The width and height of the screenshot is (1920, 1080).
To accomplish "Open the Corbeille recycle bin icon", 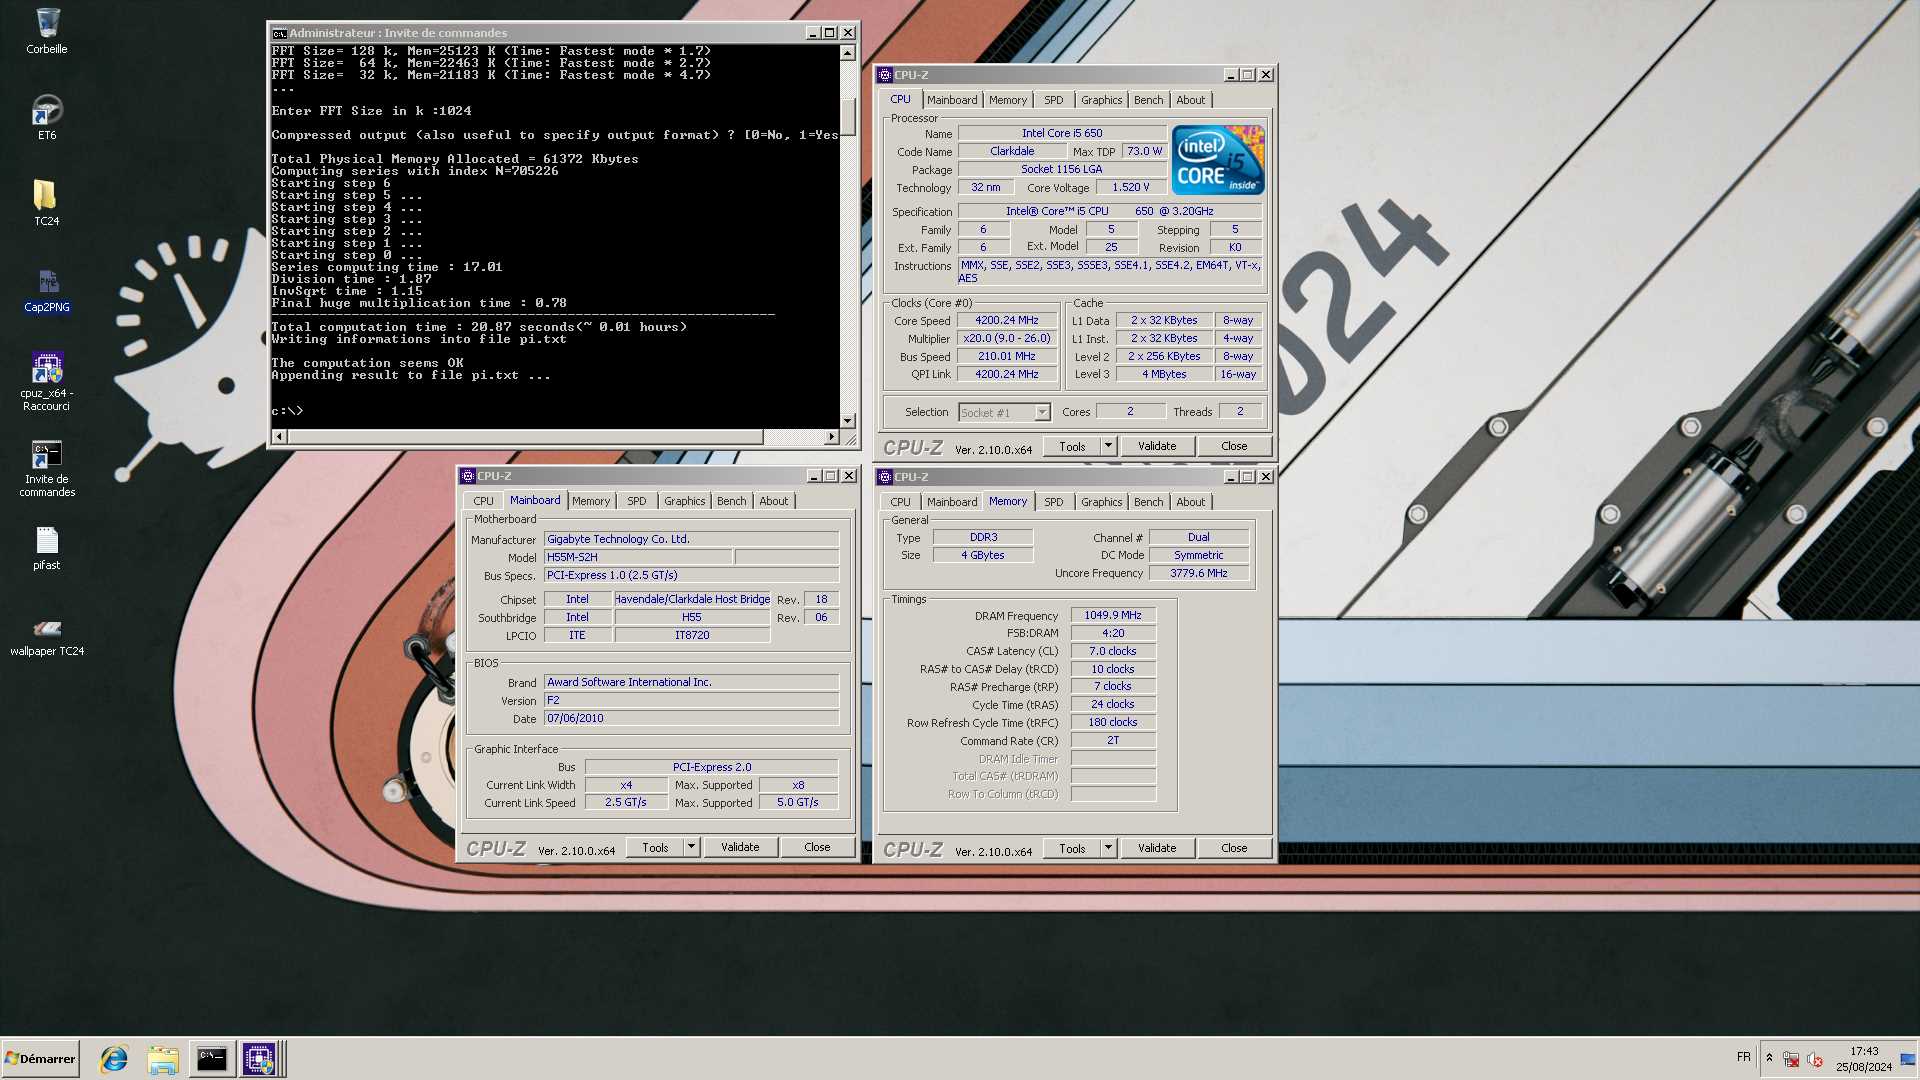I will [47, 30].
